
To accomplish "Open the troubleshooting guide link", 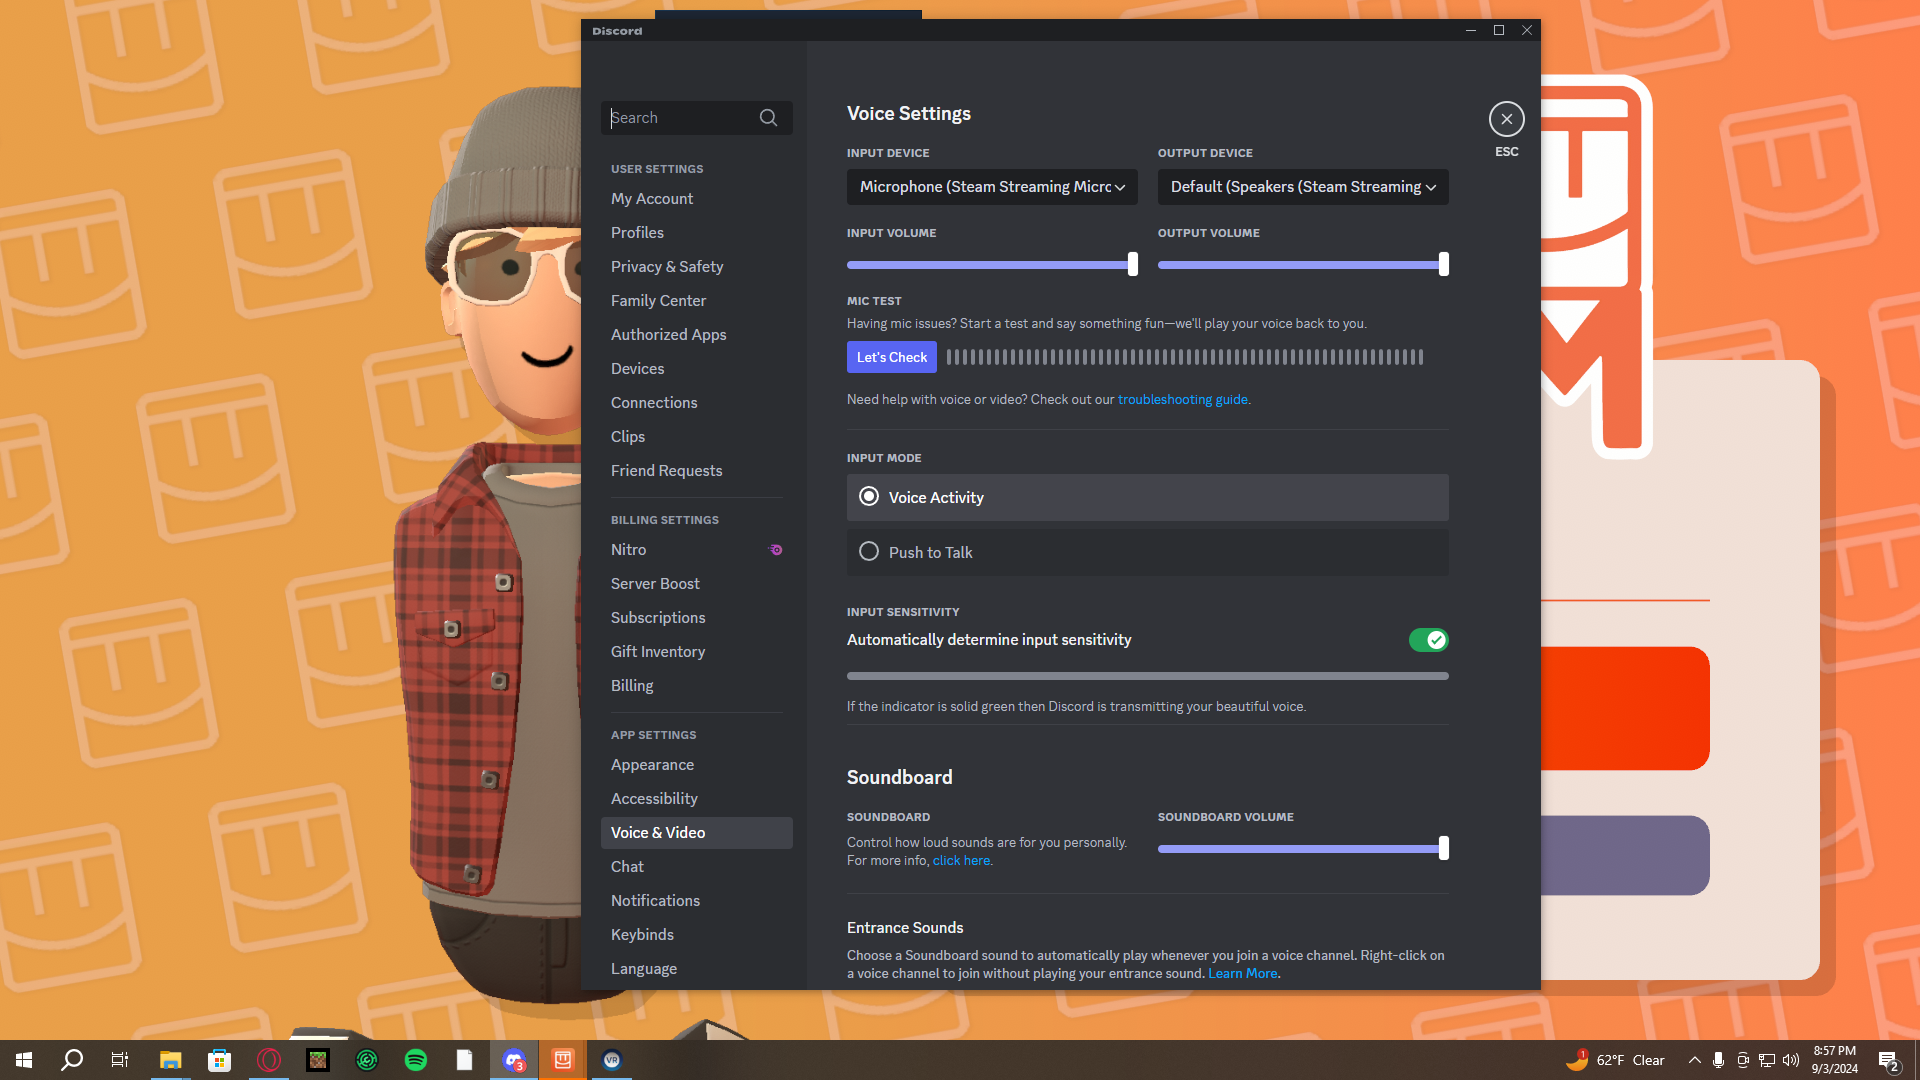I will (1182, 399).
